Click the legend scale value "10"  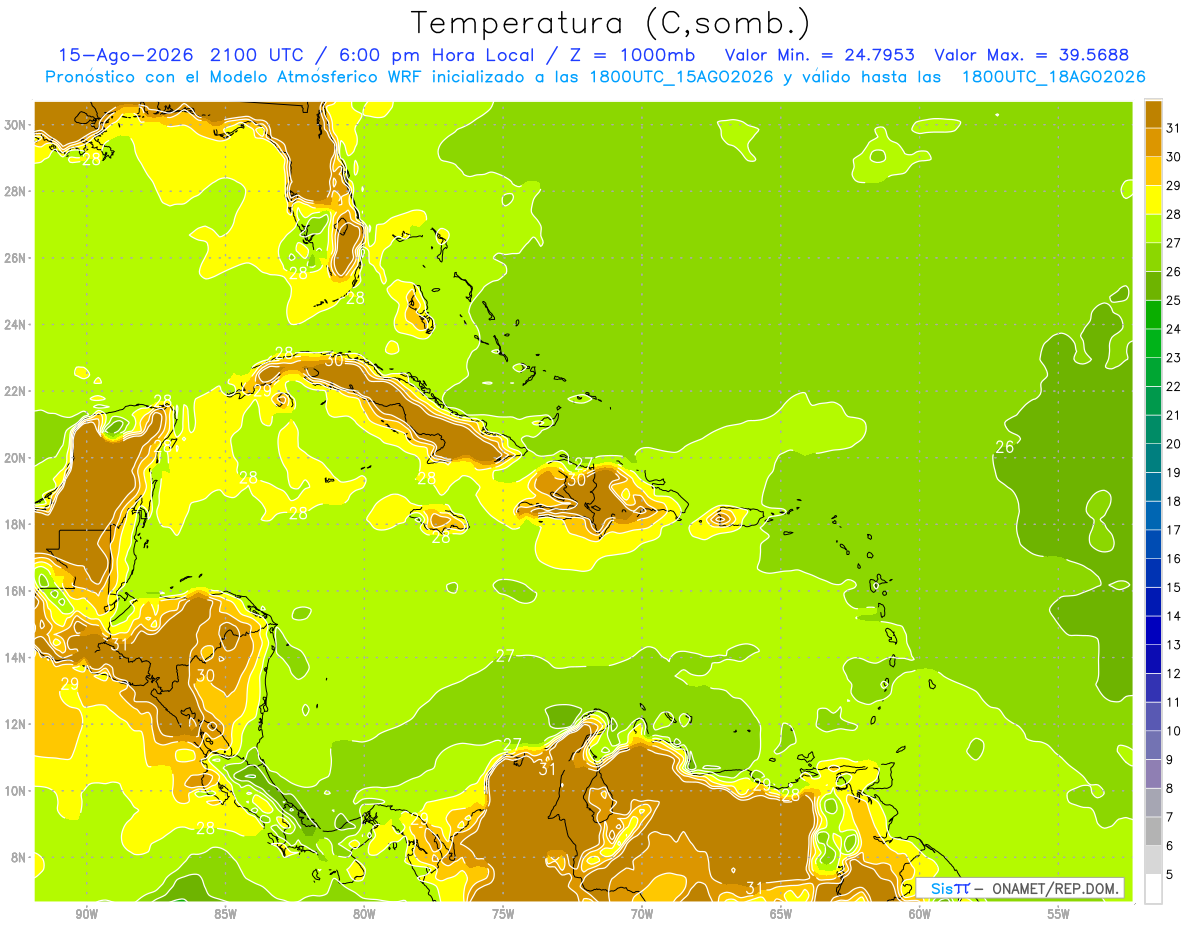(x=1174, y=731)
